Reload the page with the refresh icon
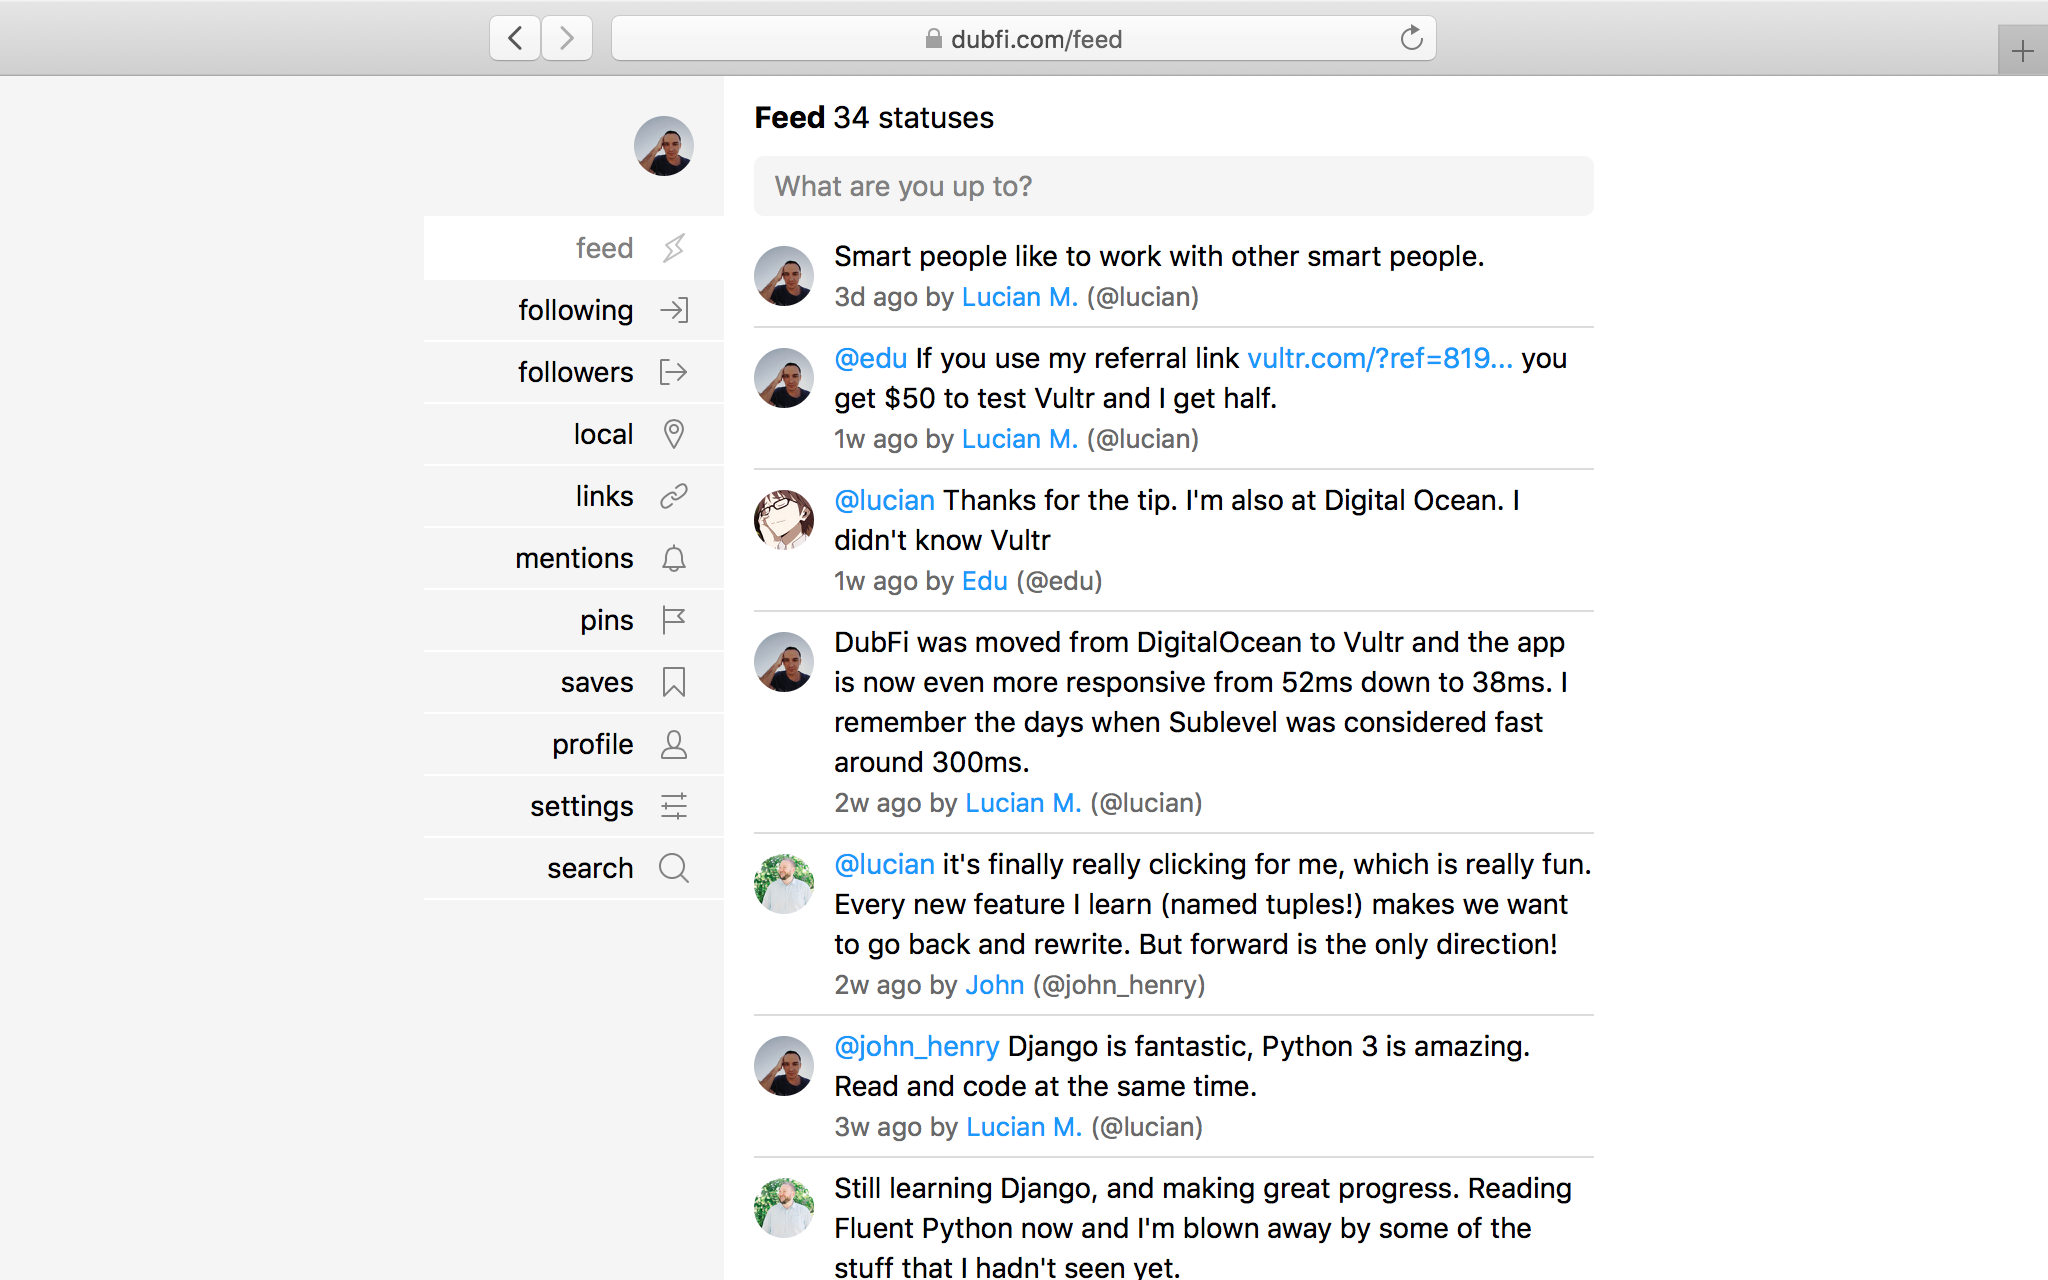 (1411, 39)
